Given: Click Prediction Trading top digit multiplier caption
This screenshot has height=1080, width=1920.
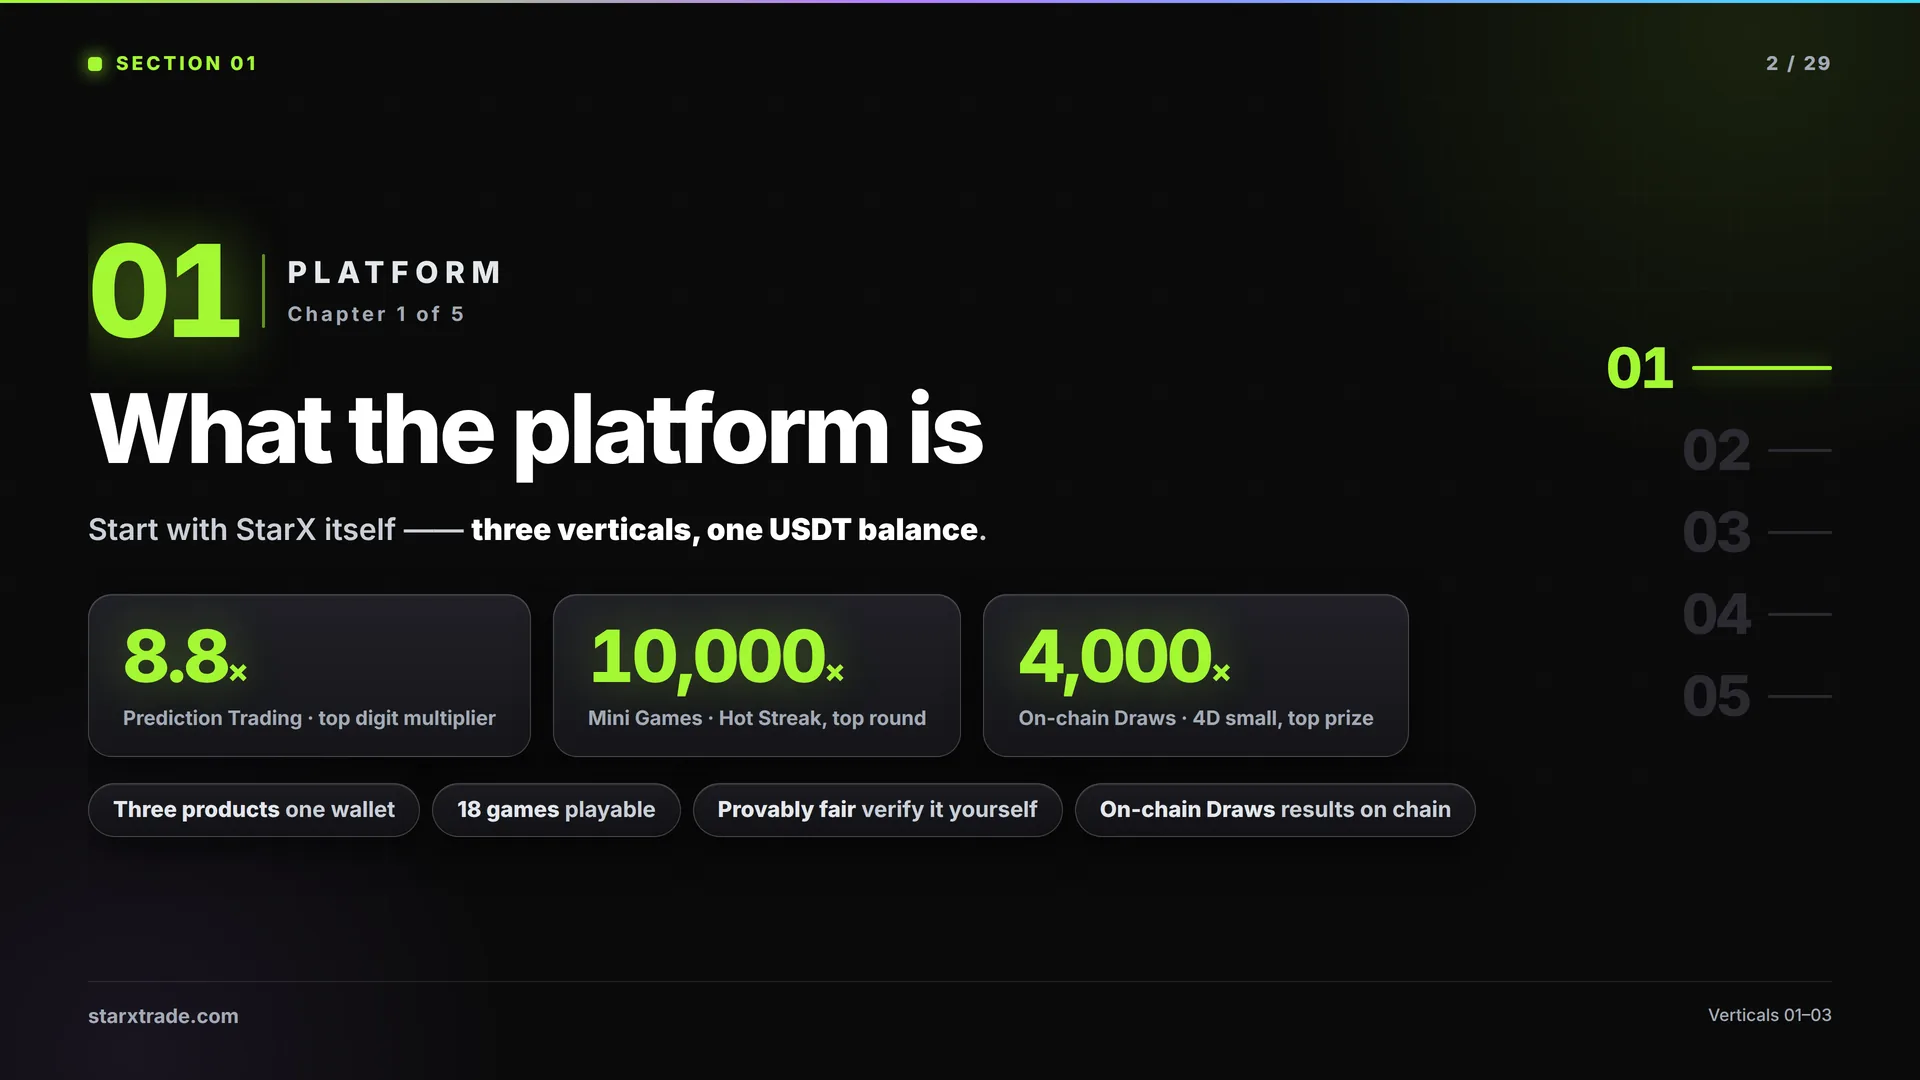Looking at the screenshot, I should click(309, 718).
